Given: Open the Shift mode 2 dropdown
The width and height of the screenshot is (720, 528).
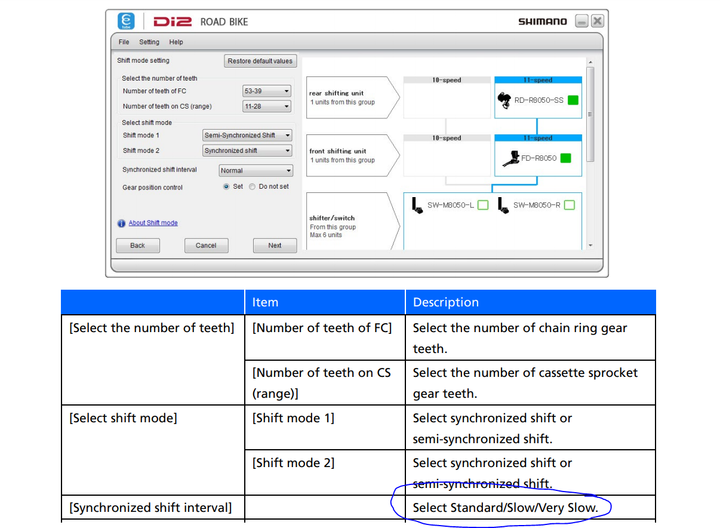Looking at the screenshot, I should tap(247, 150).
